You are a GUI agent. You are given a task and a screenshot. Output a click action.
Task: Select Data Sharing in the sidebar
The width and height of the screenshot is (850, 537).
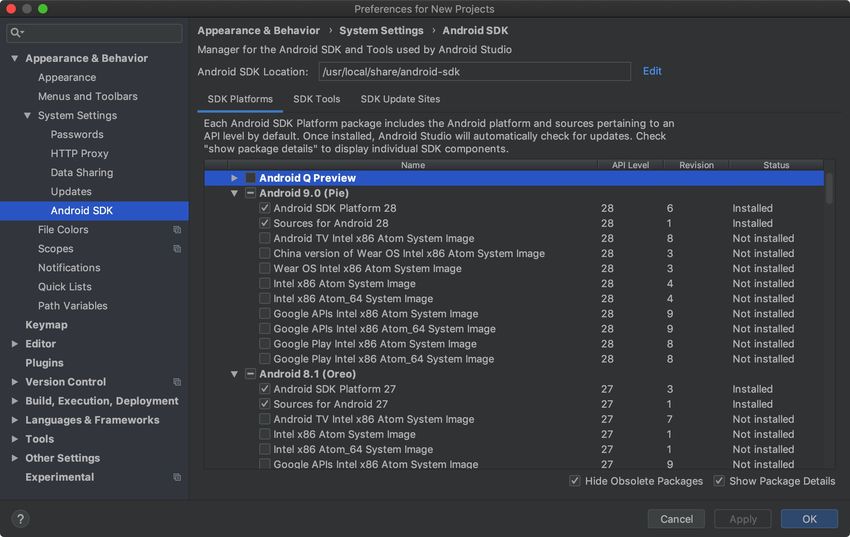coord(82,173)
